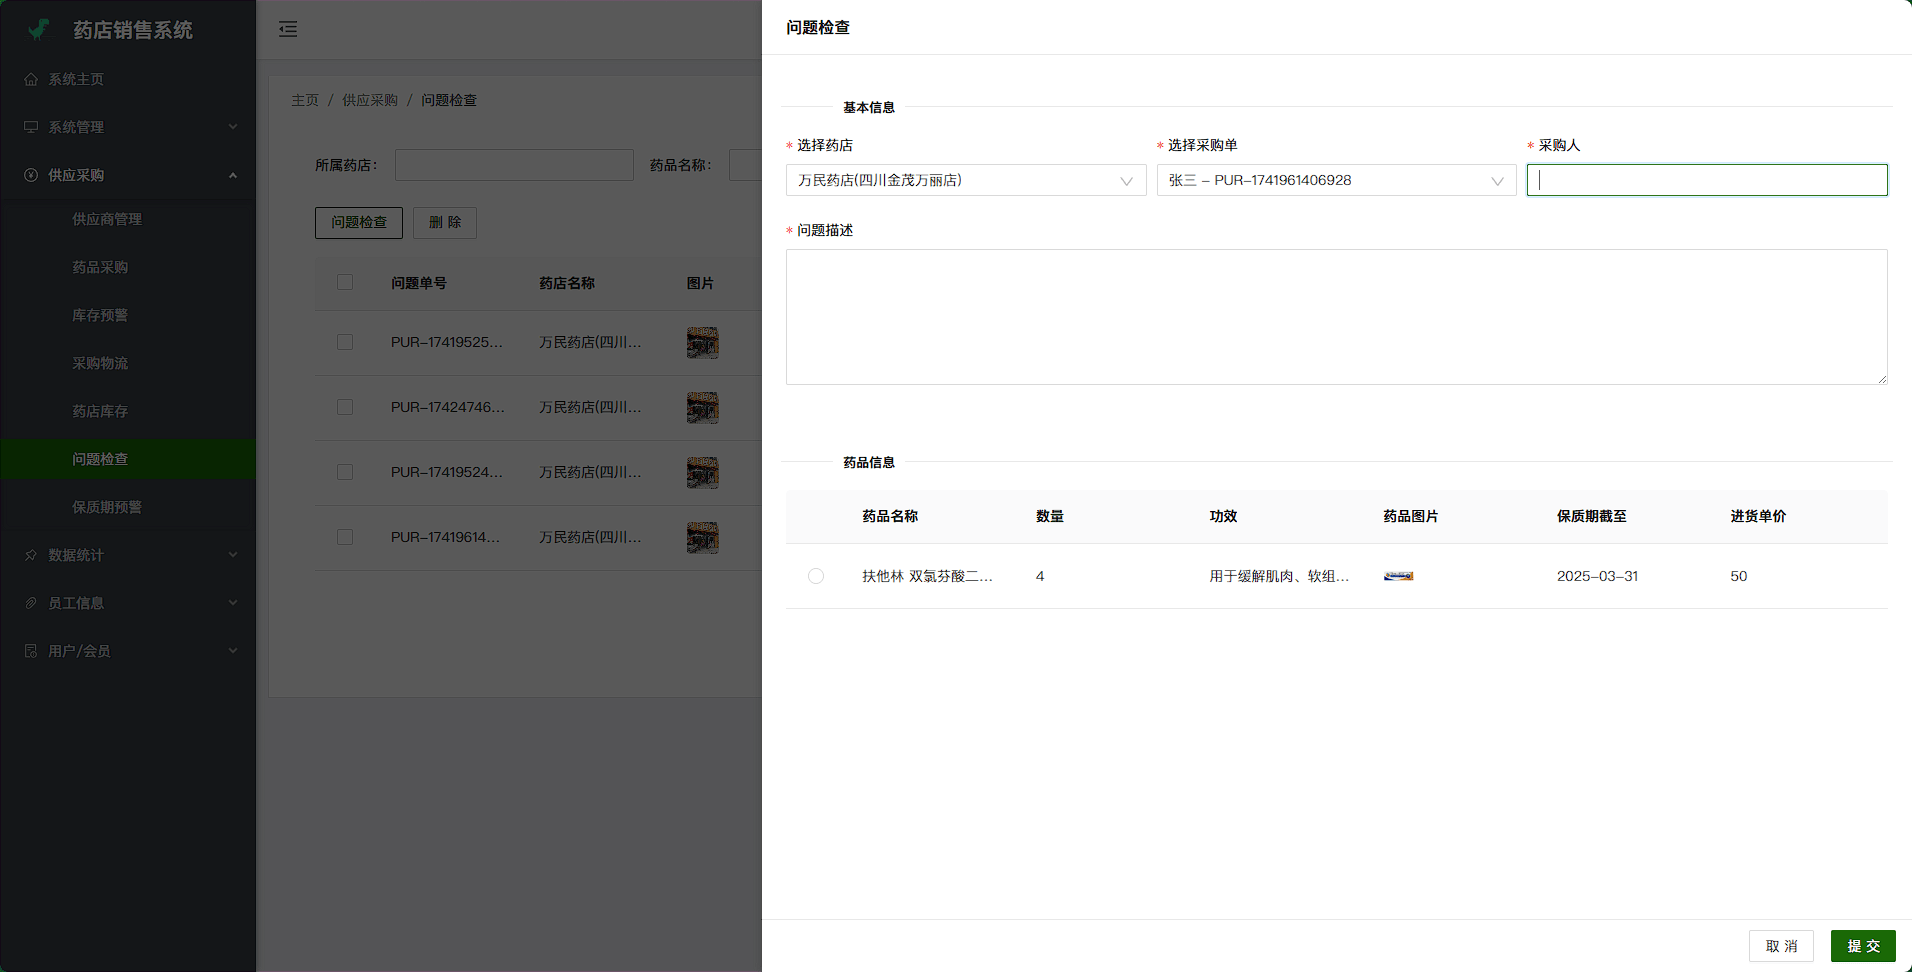
Task: Click the 取消 button
Action: coord(1780,946)
